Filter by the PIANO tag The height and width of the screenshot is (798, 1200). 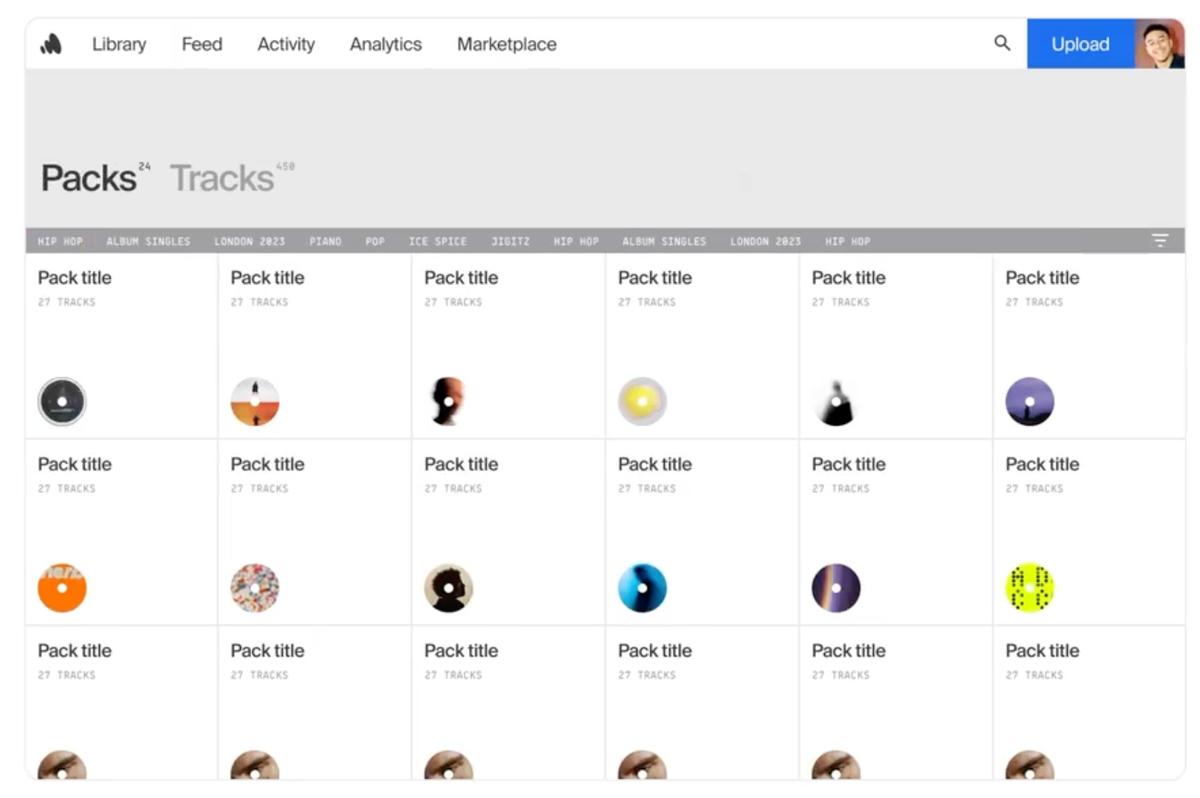click(x=325, y=241)
